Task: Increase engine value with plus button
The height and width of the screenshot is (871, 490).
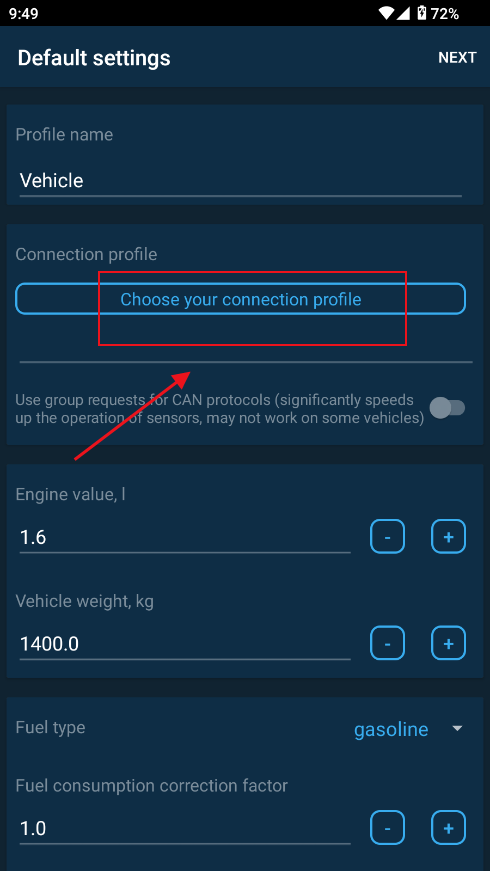Action: coord(448,537)
